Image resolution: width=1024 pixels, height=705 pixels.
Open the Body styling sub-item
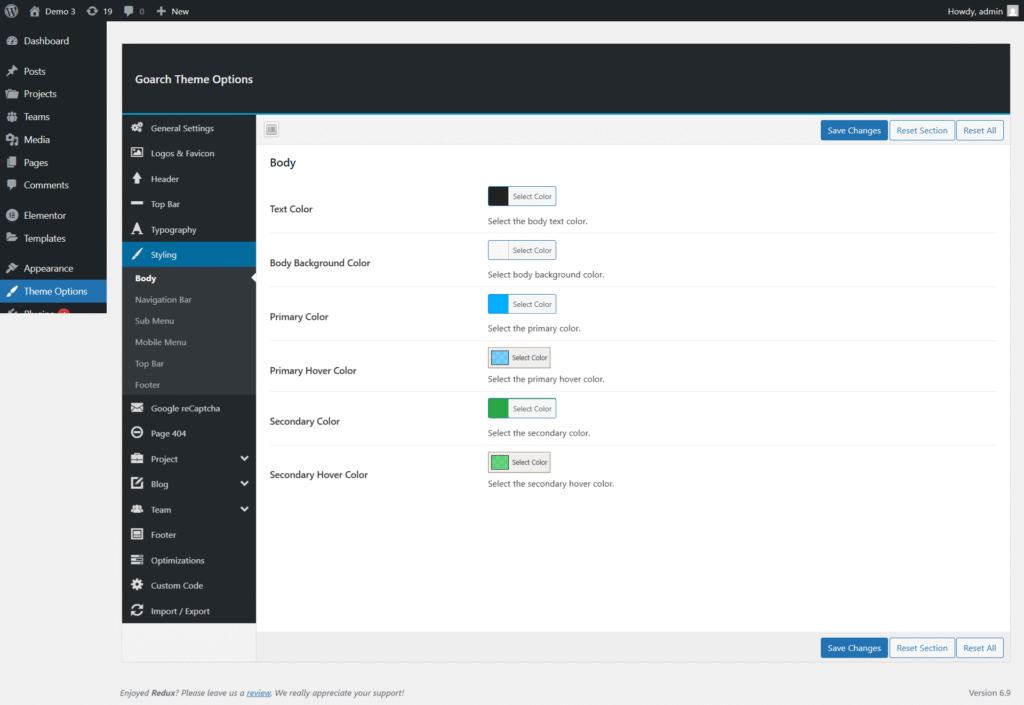pyautogui.click(x=146, y=278)
